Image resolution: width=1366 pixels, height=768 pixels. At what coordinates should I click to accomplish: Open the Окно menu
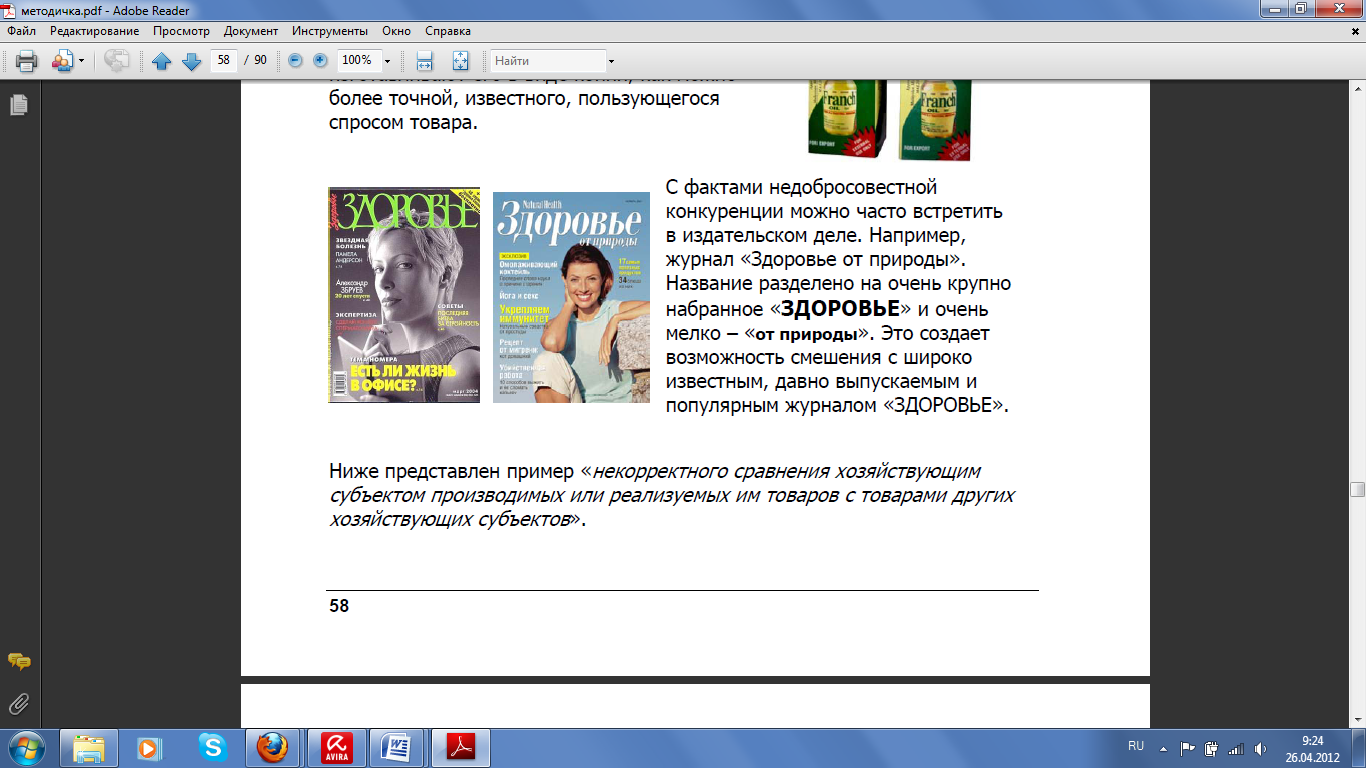click(x=397, y=31)
